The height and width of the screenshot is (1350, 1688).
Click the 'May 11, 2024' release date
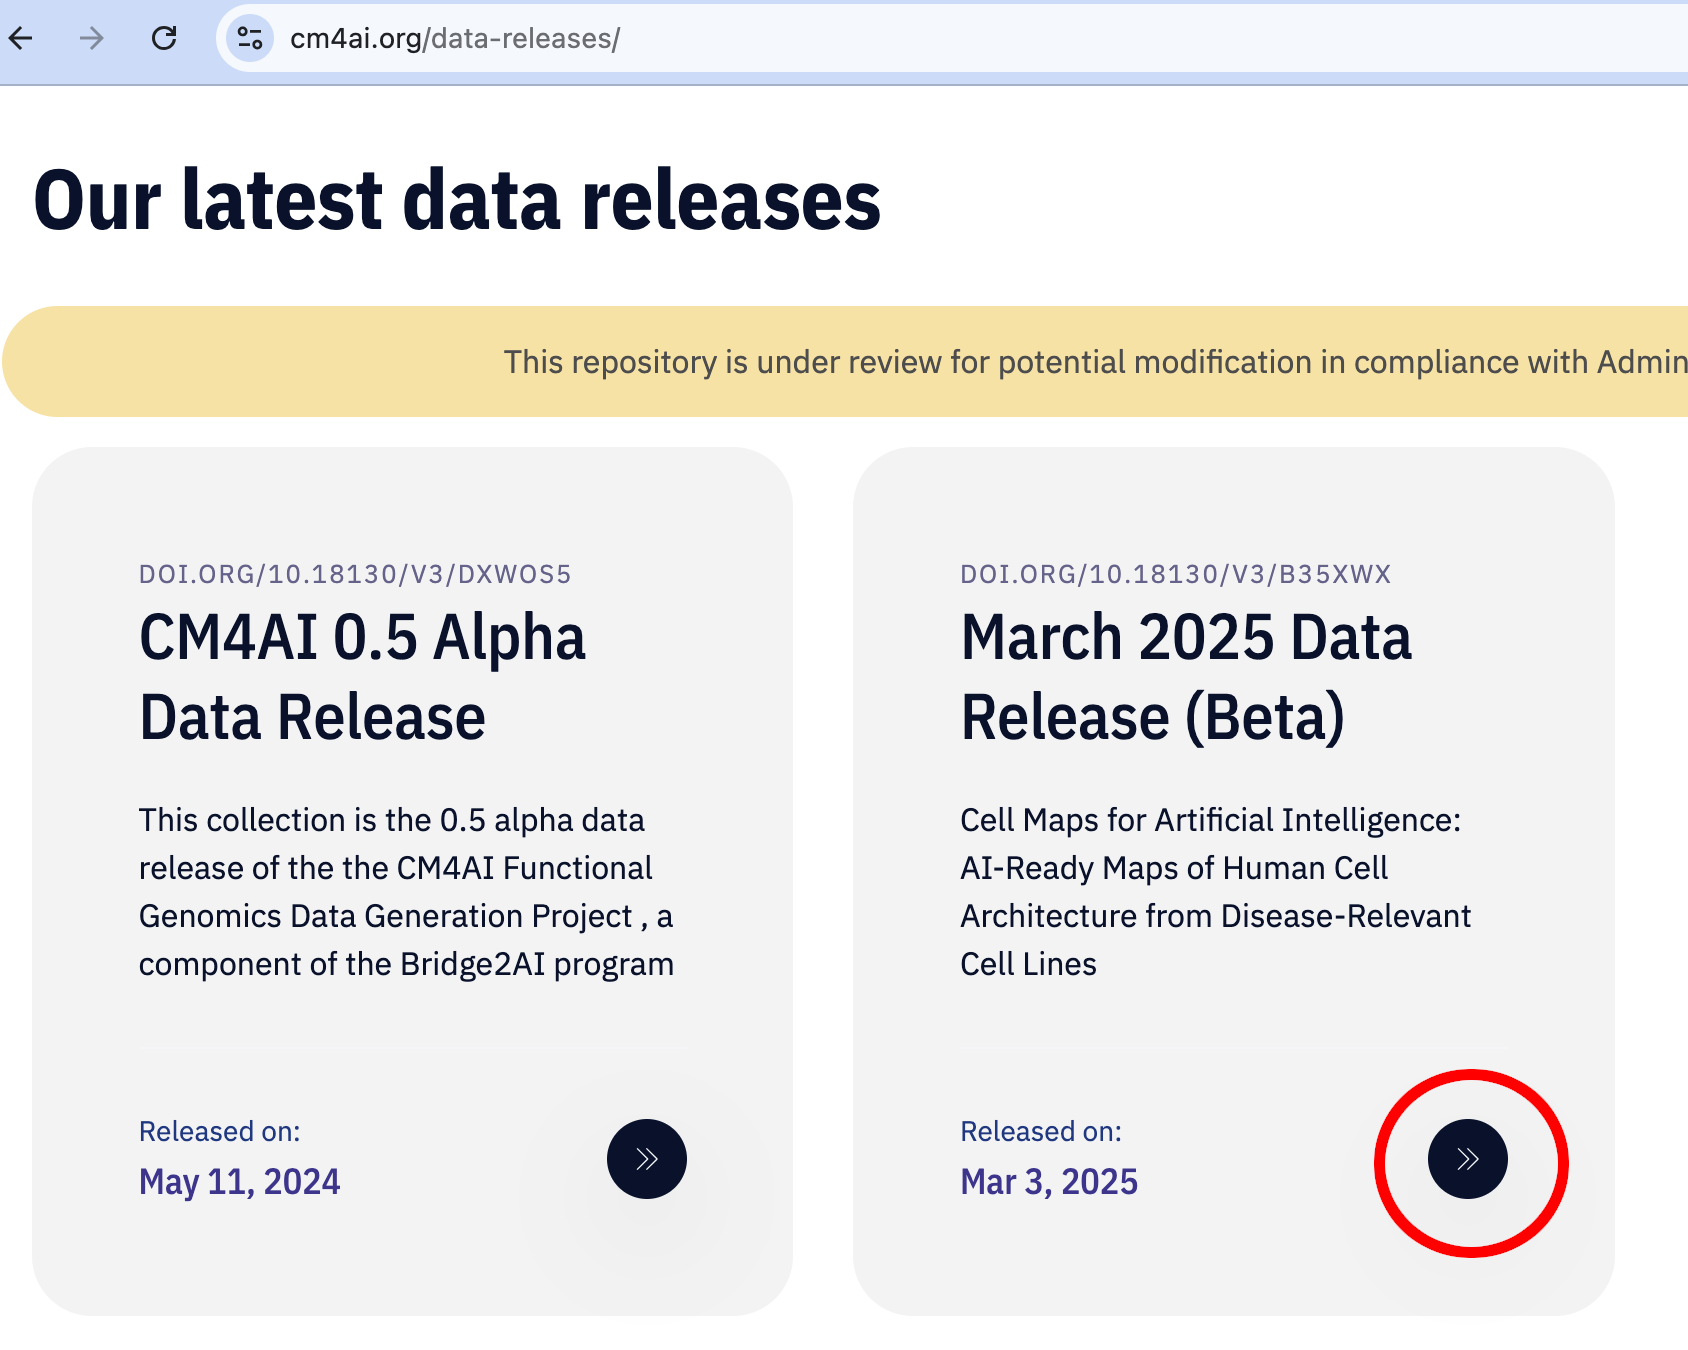coord(240,1182)
